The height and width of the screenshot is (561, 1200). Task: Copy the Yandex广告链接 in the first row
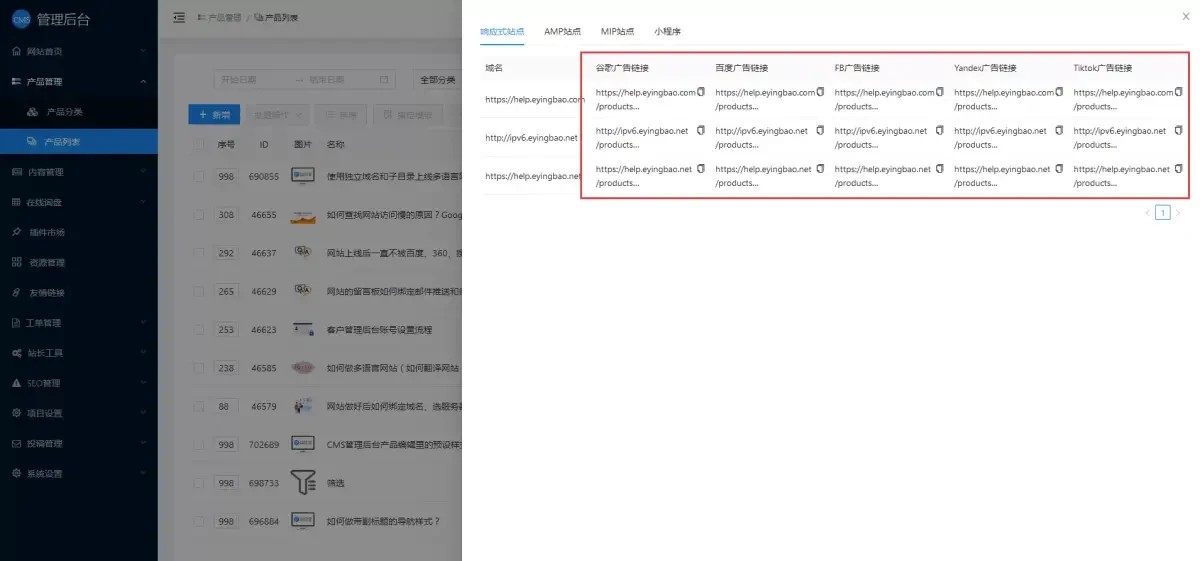click(x=1059, y=92)
